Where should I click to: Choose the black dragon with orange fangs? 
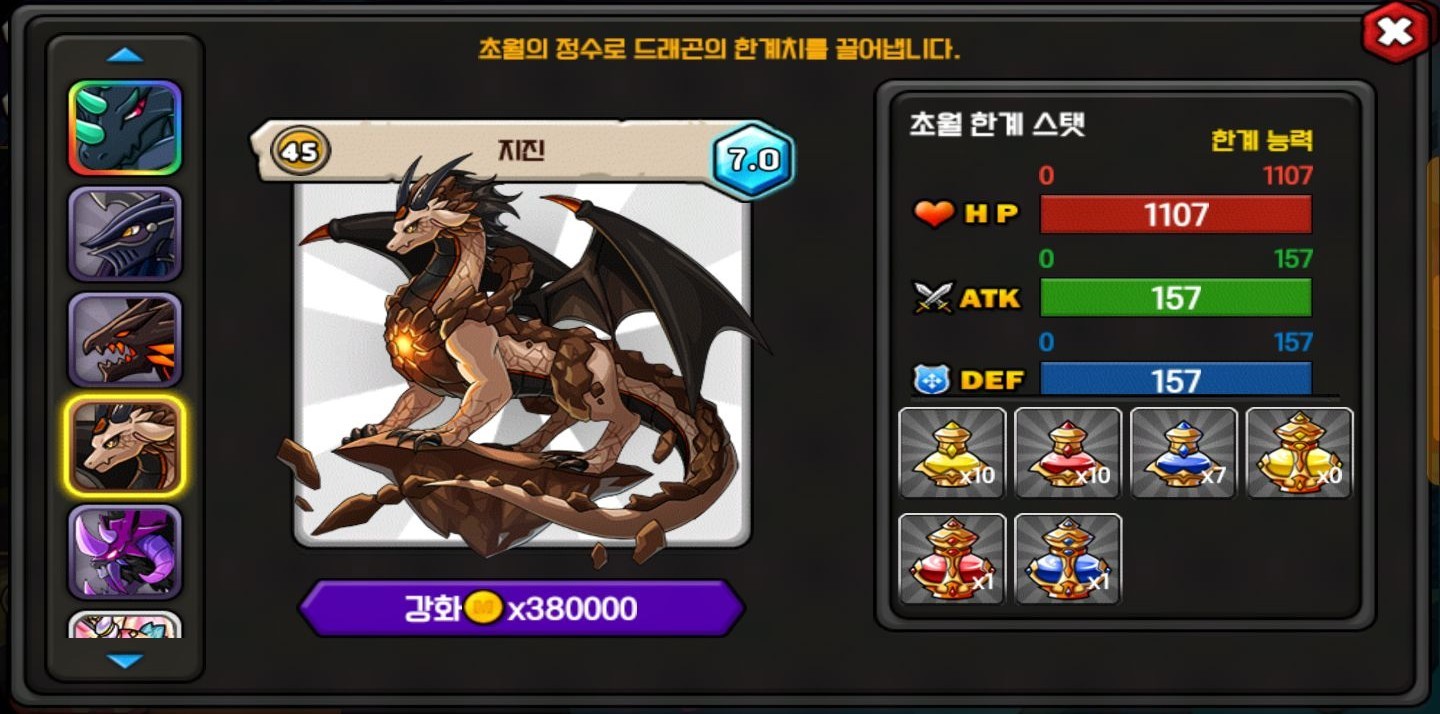(x=125, y=340)
